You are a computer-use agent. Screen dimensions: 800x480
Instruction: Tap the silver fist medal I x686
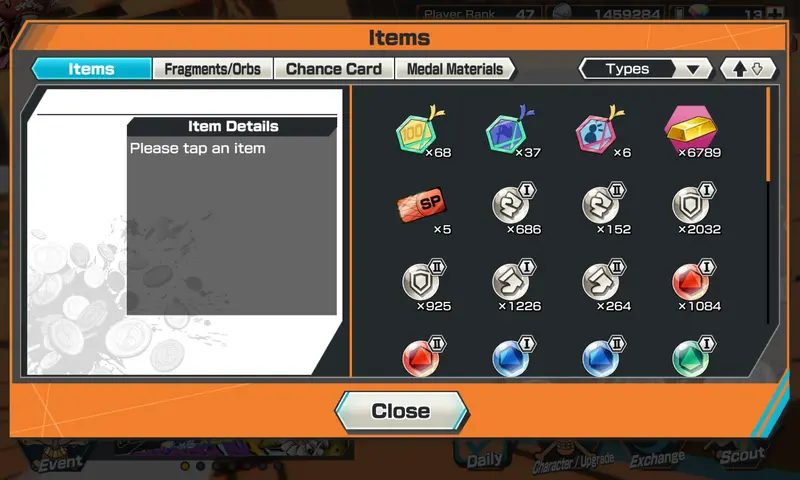(514, 208)
